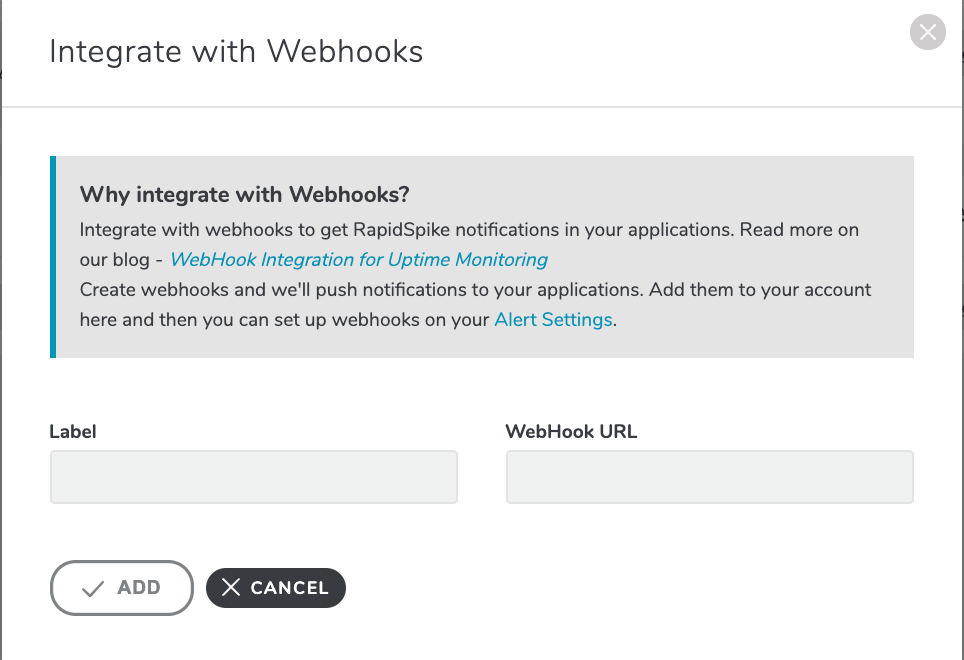964x660 pixels.
Task: Add the new webhook
Action: 122,587
